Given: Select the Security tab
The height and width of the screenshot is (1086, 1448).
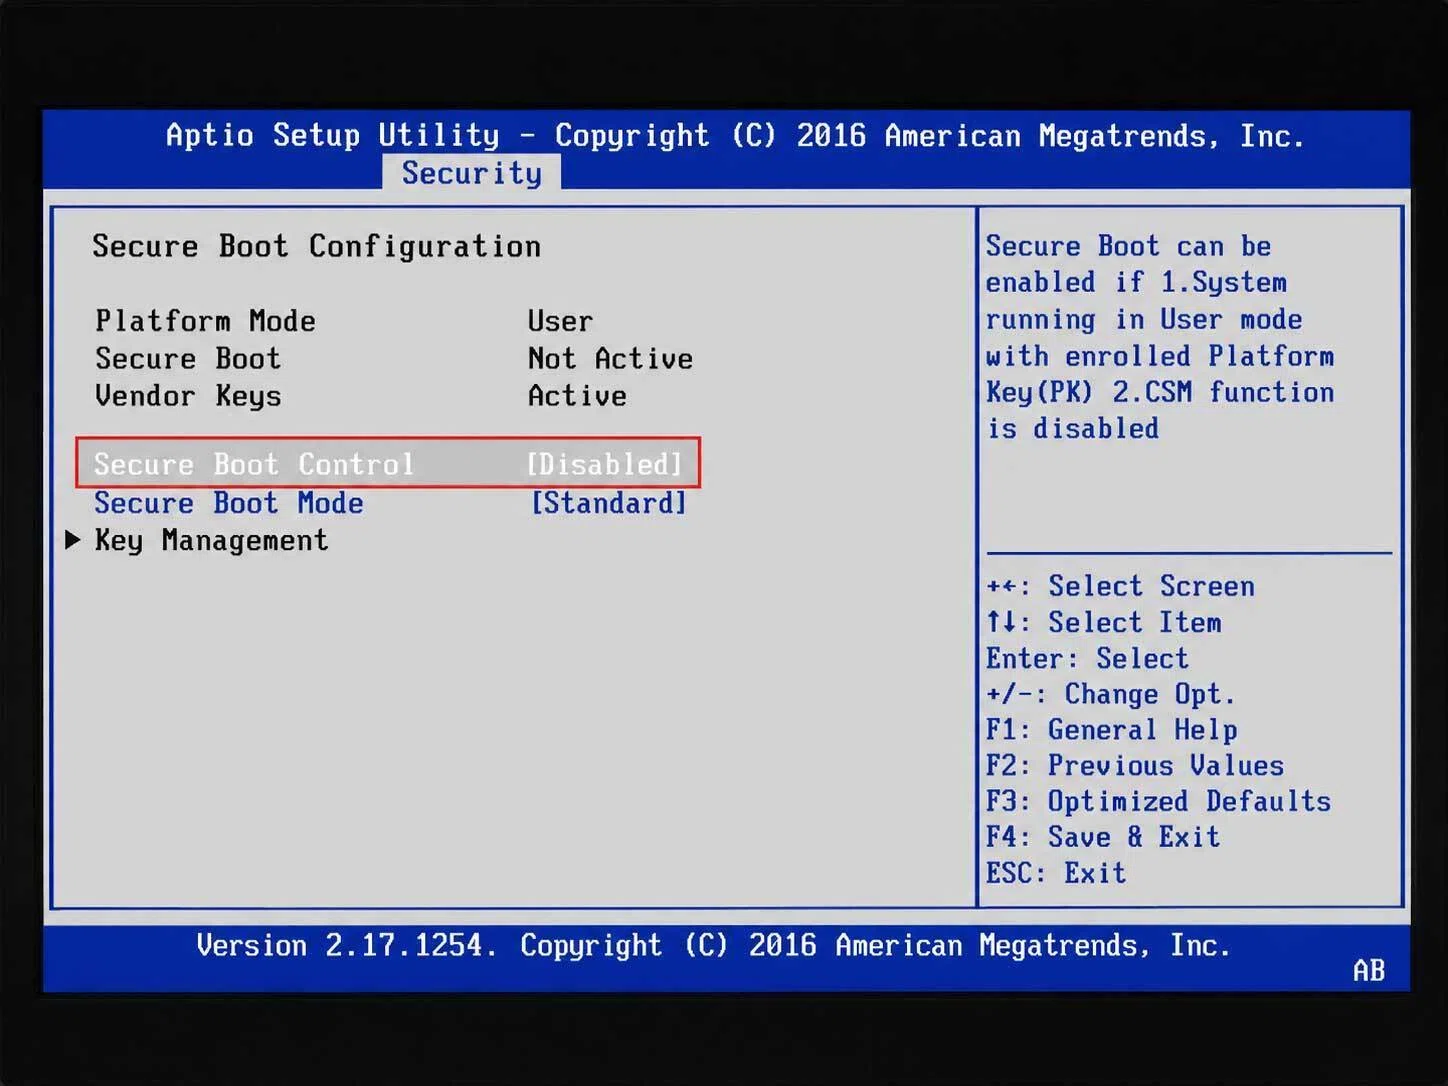Looking at the screenshot, I should [x=471, y=173].
